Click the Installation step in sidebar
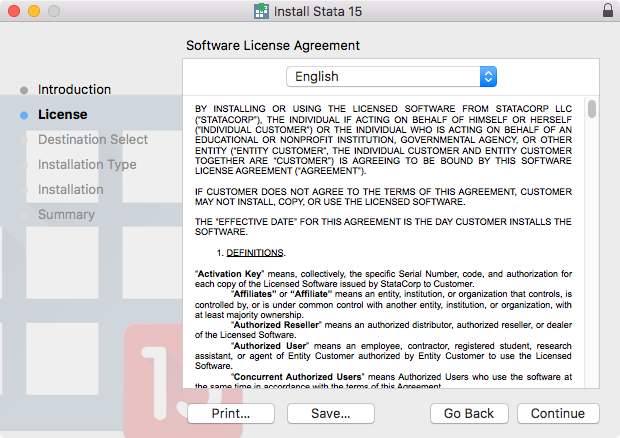This screenshot has width=620, height=438. (70, 190)
